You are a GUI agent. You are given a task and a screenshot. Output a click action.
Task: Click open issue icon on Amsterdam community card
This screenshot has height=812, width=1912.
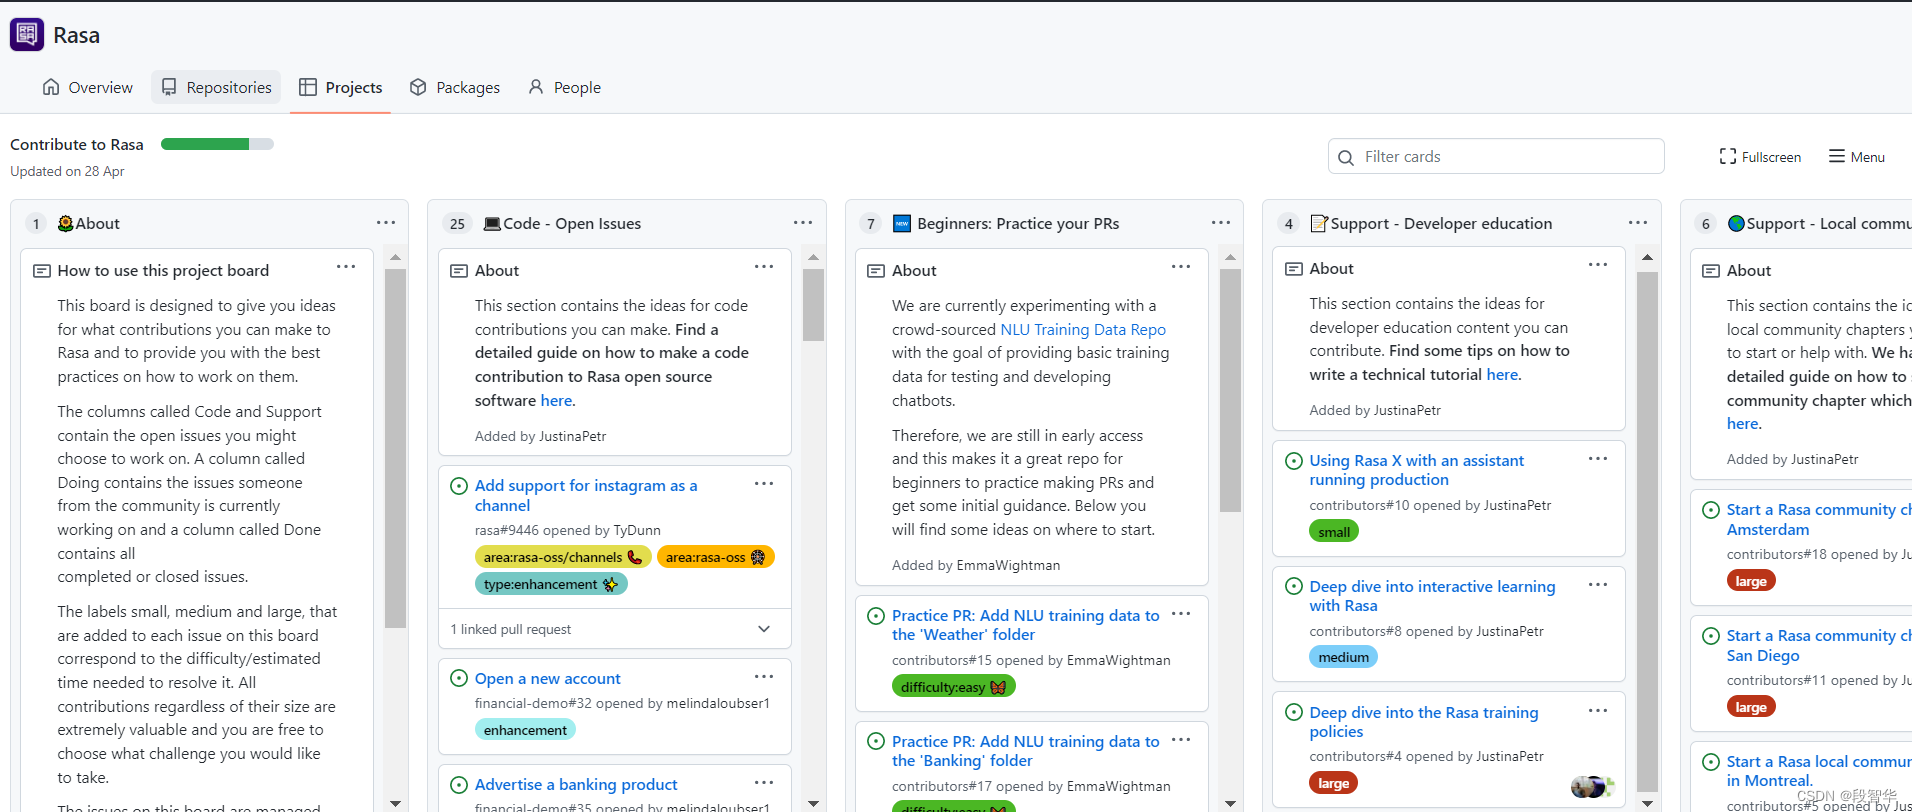(x=1711, y=510)
